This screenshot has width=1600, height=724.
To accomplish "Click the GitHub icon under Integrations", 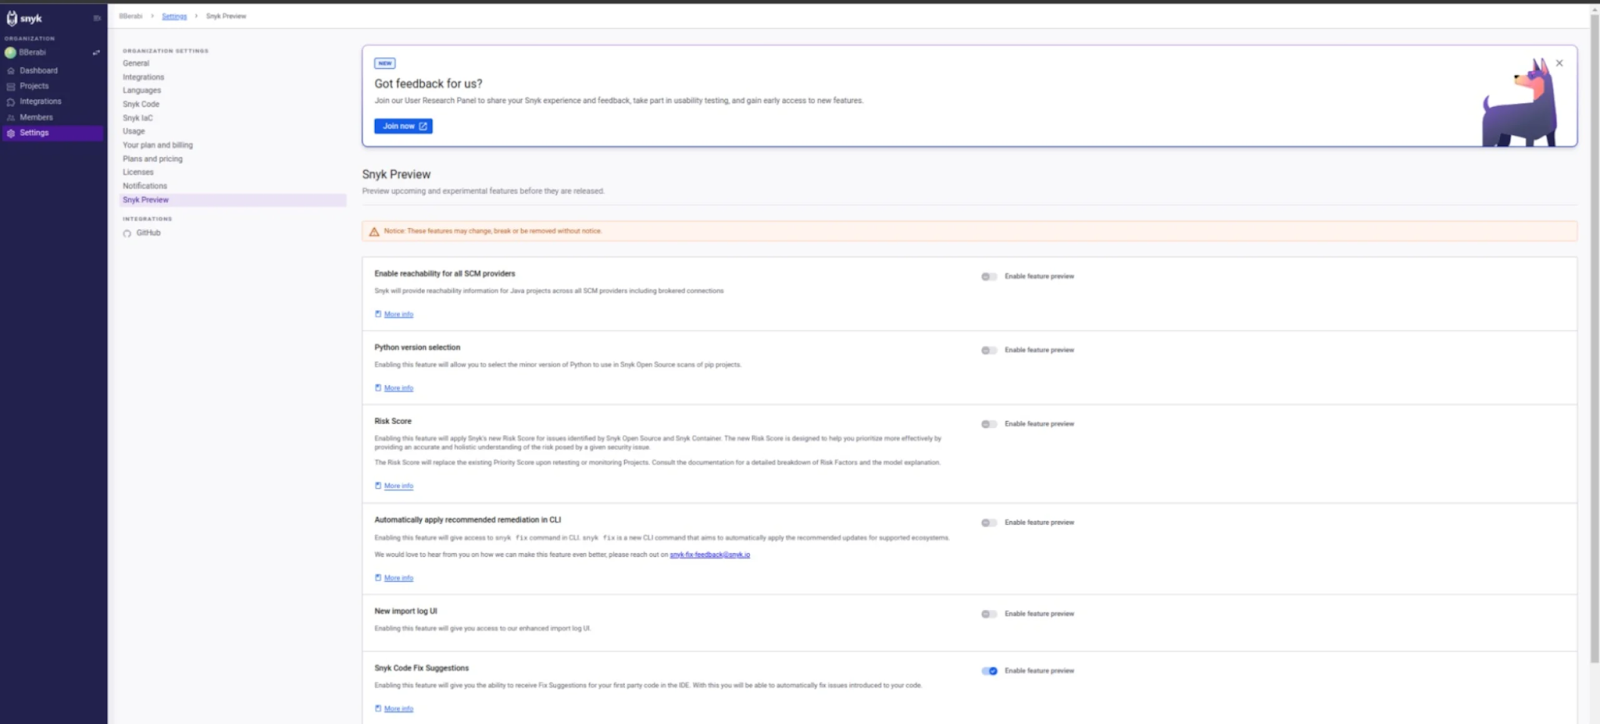I will click(x=127, y=233).
